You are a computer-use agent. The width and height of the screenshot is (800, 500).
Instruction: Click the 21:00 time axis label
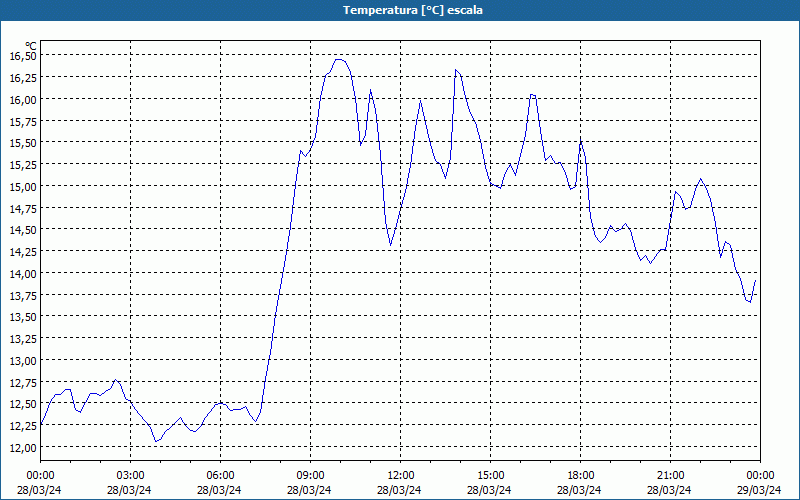pos(670,476)
